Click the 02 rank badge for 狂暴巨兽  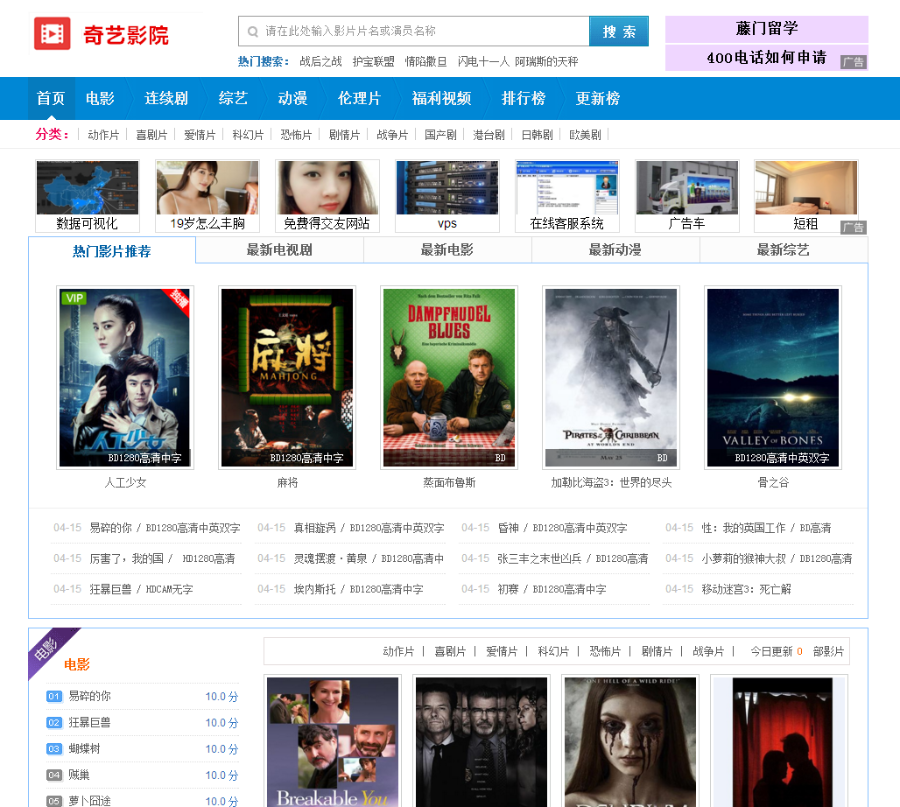54,723
